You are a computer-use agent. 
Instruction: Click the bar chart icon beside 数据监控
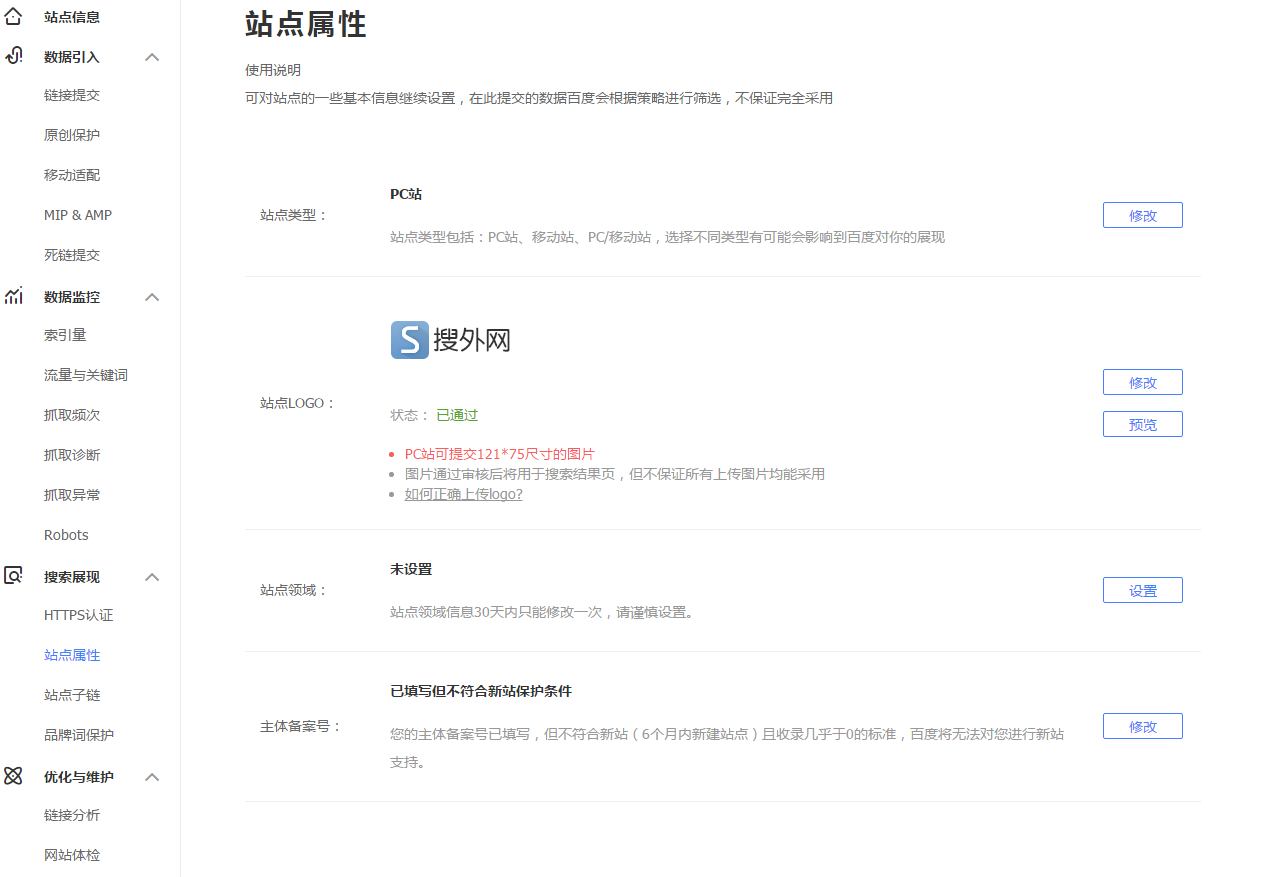tap(13, 296)
